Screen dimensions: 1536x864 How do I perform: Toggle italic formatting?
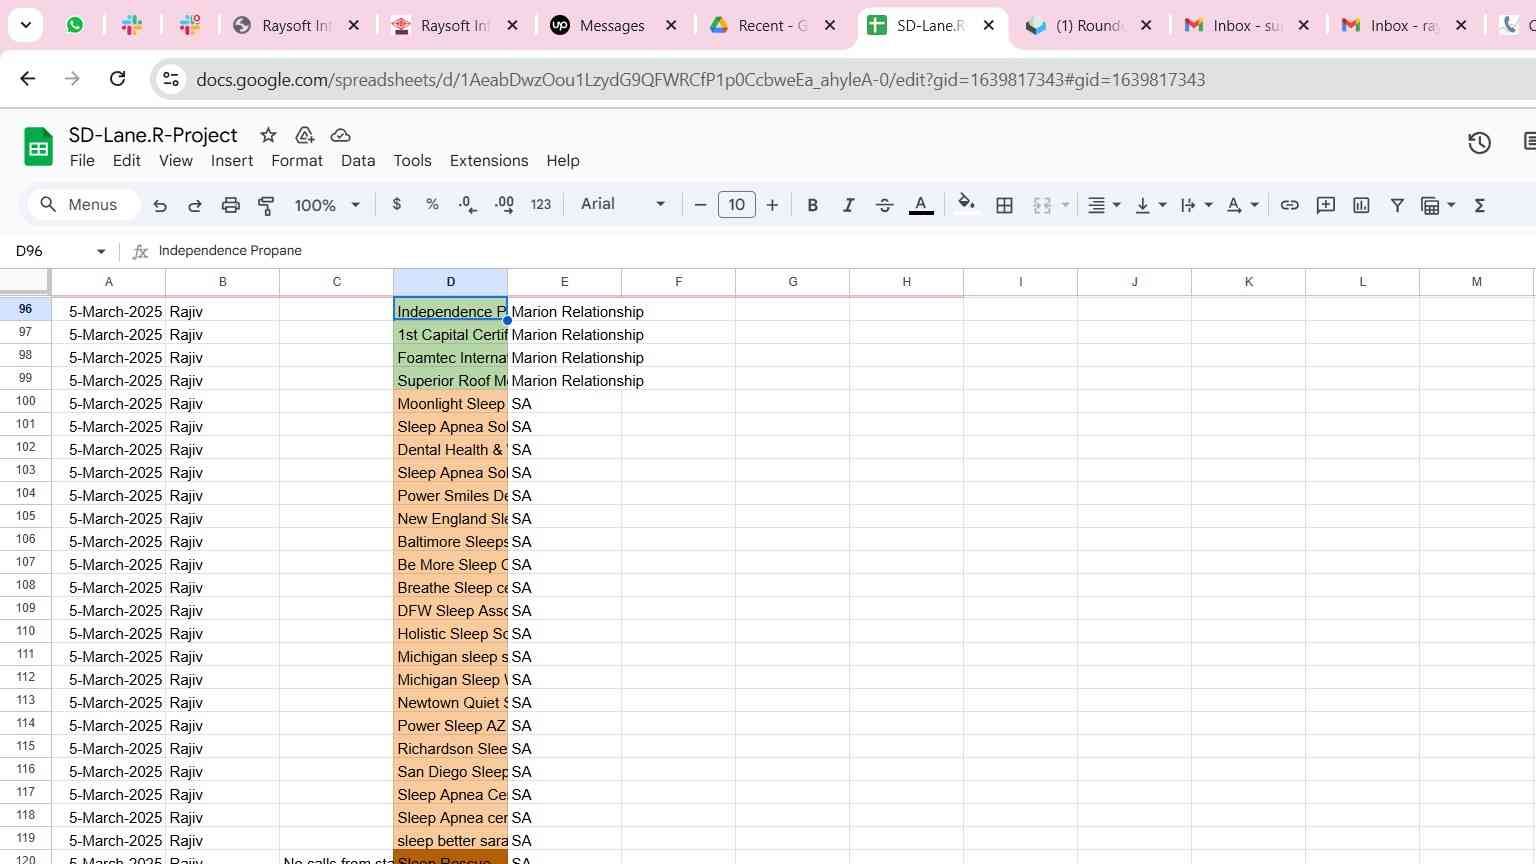(x=848, y=205)
